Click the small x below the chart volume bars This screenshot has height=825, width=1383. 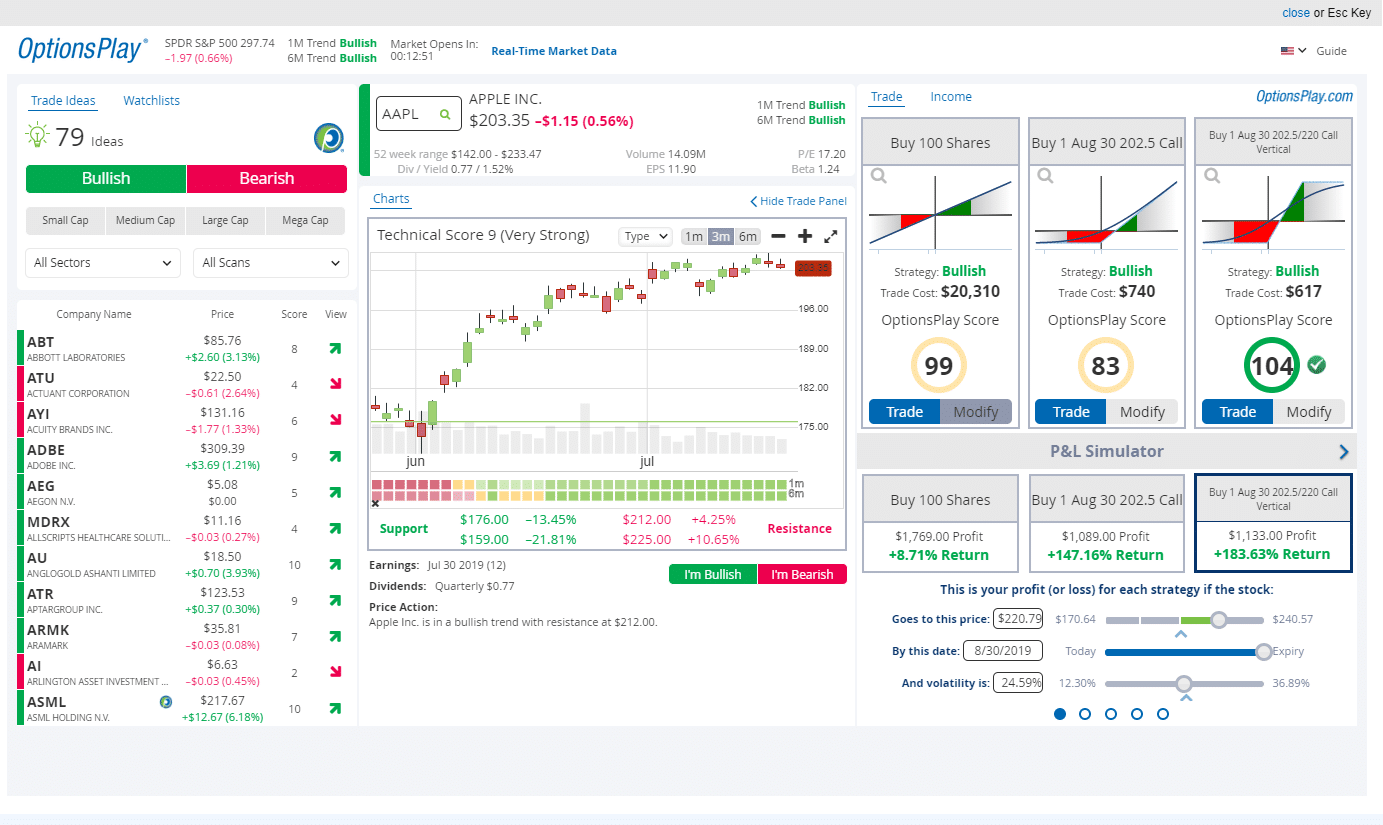376,504
